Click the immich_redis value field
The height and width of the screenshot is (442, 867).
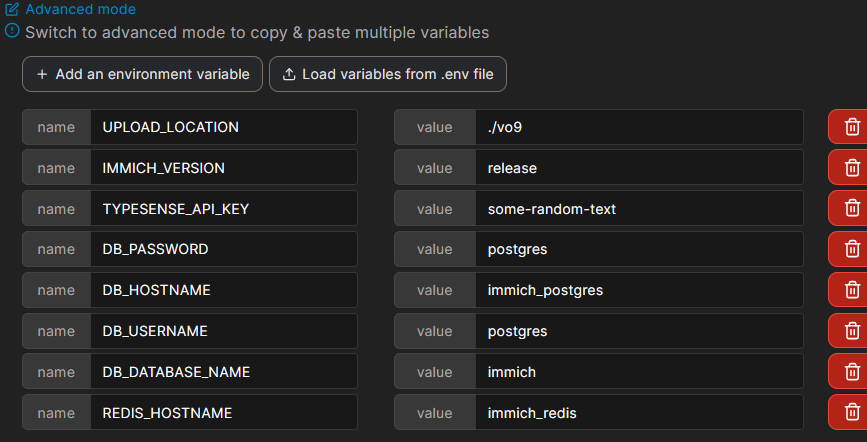coord(639,412)
